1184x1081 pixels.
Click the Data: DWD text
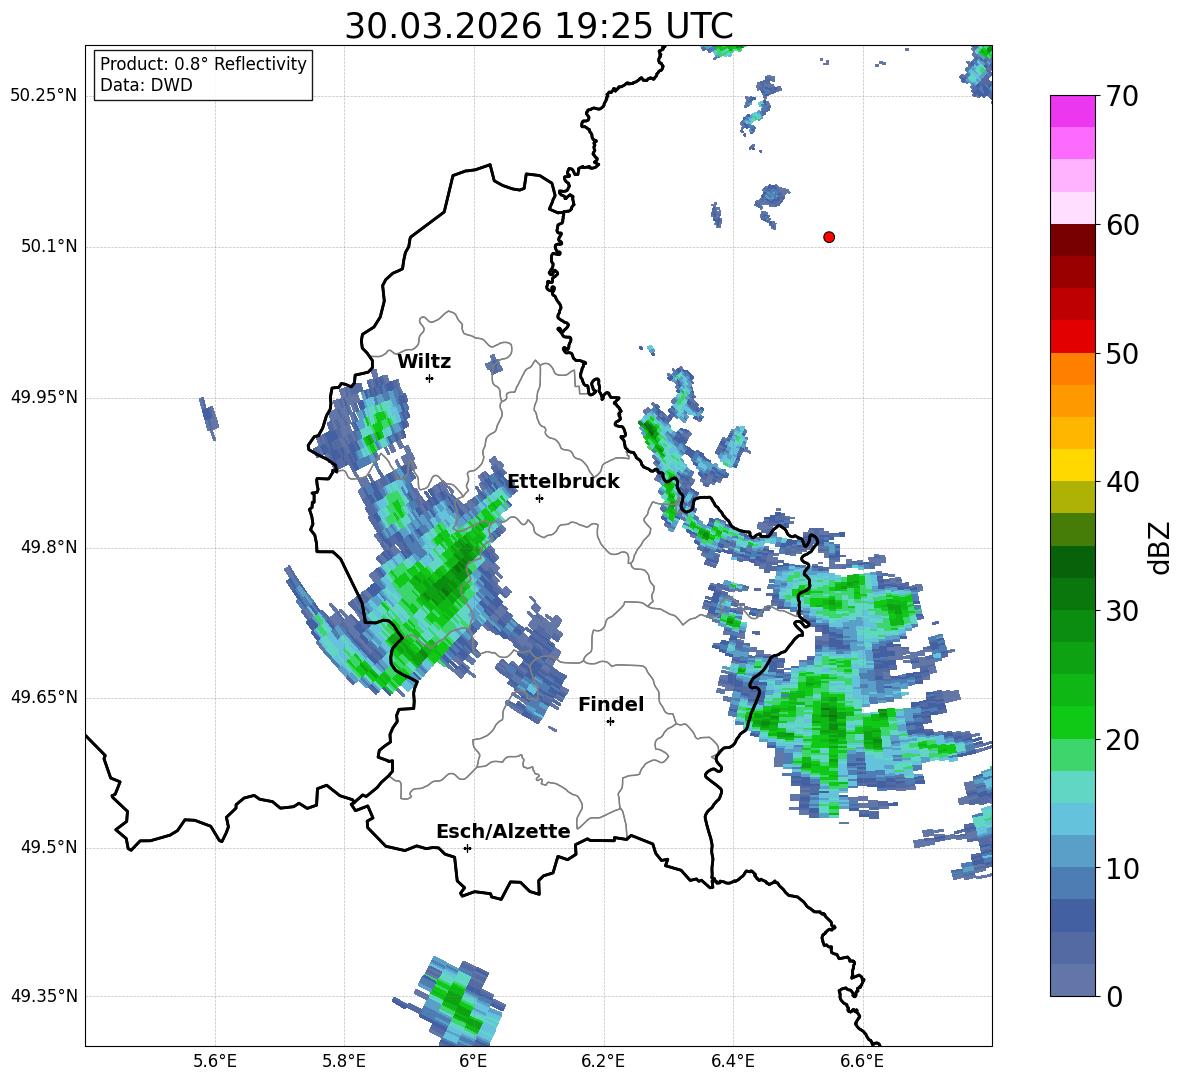pos(146,85)
